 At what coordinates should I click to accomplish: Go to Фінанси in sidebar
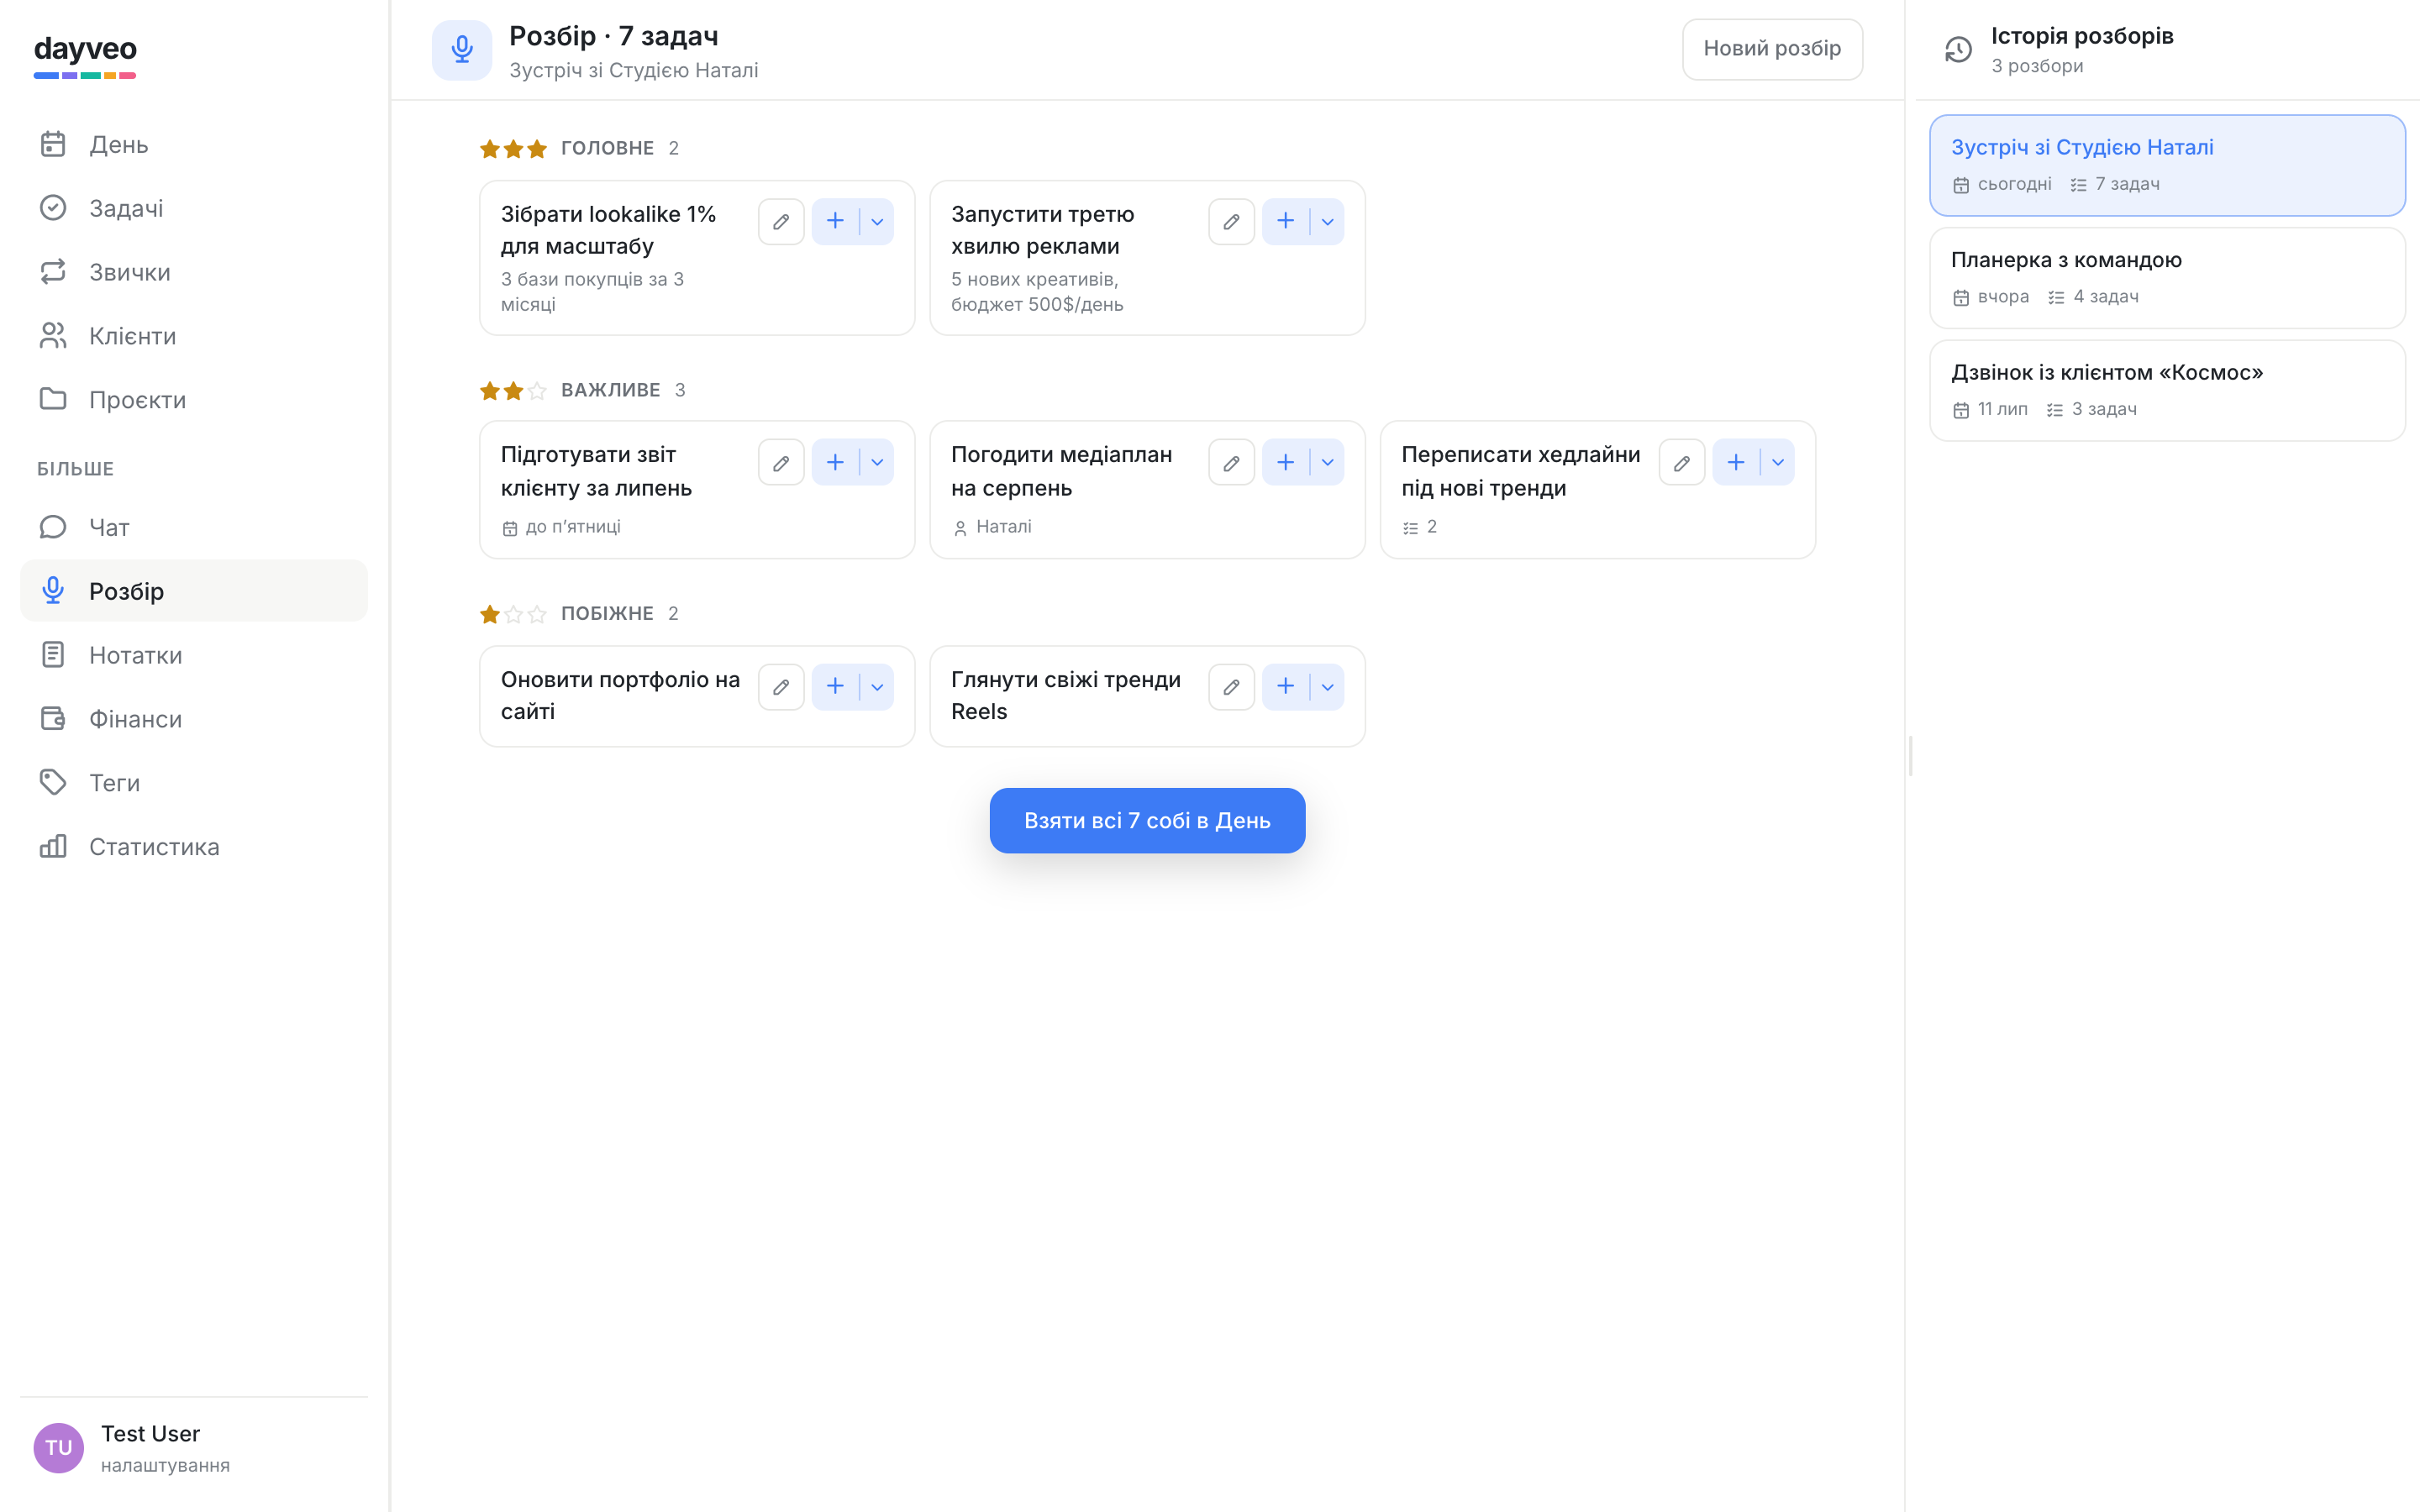(194, 719)
